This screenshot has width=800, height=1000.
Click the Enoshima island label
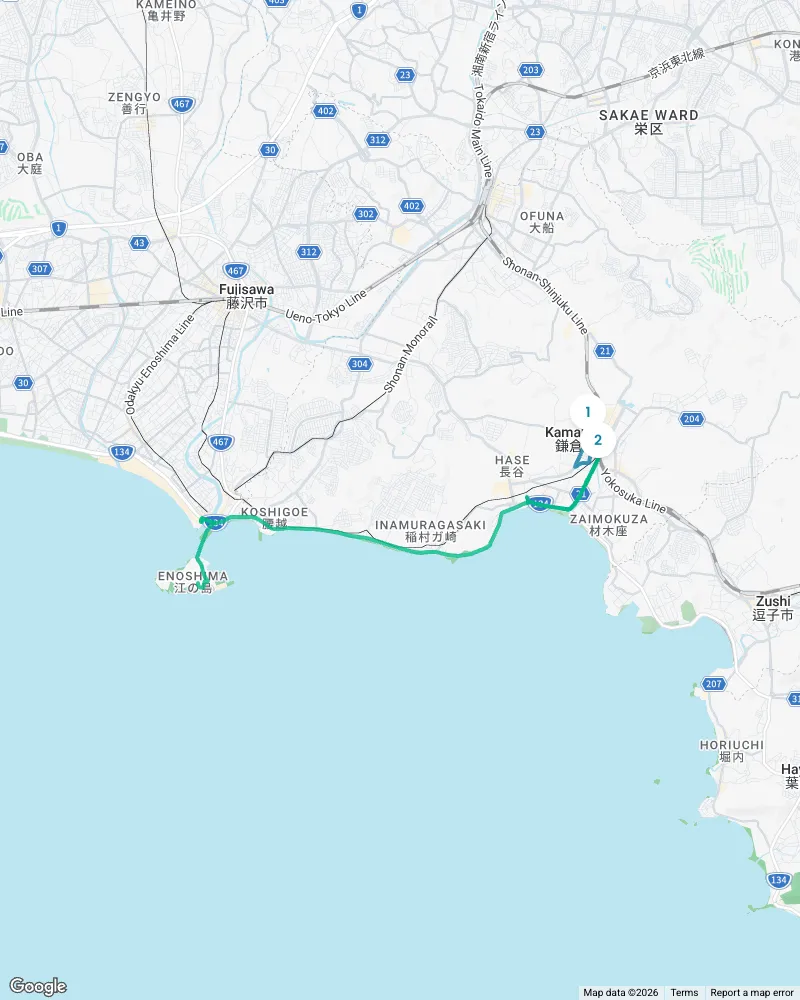(x=193, y=582)
